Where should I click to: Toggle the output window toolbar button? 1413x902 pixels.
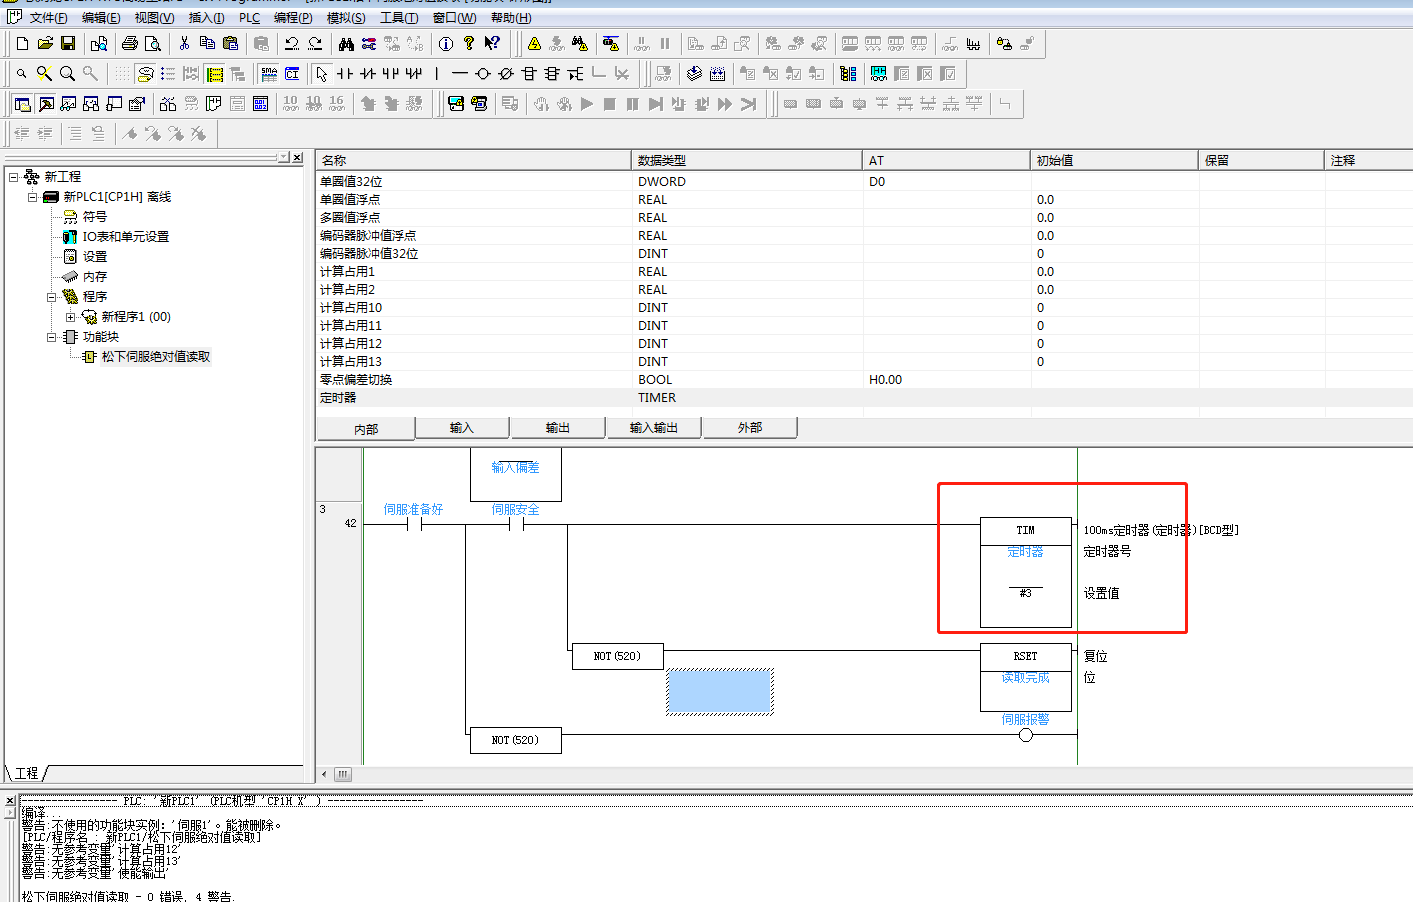pyautogui.click(x=46, y=104)
